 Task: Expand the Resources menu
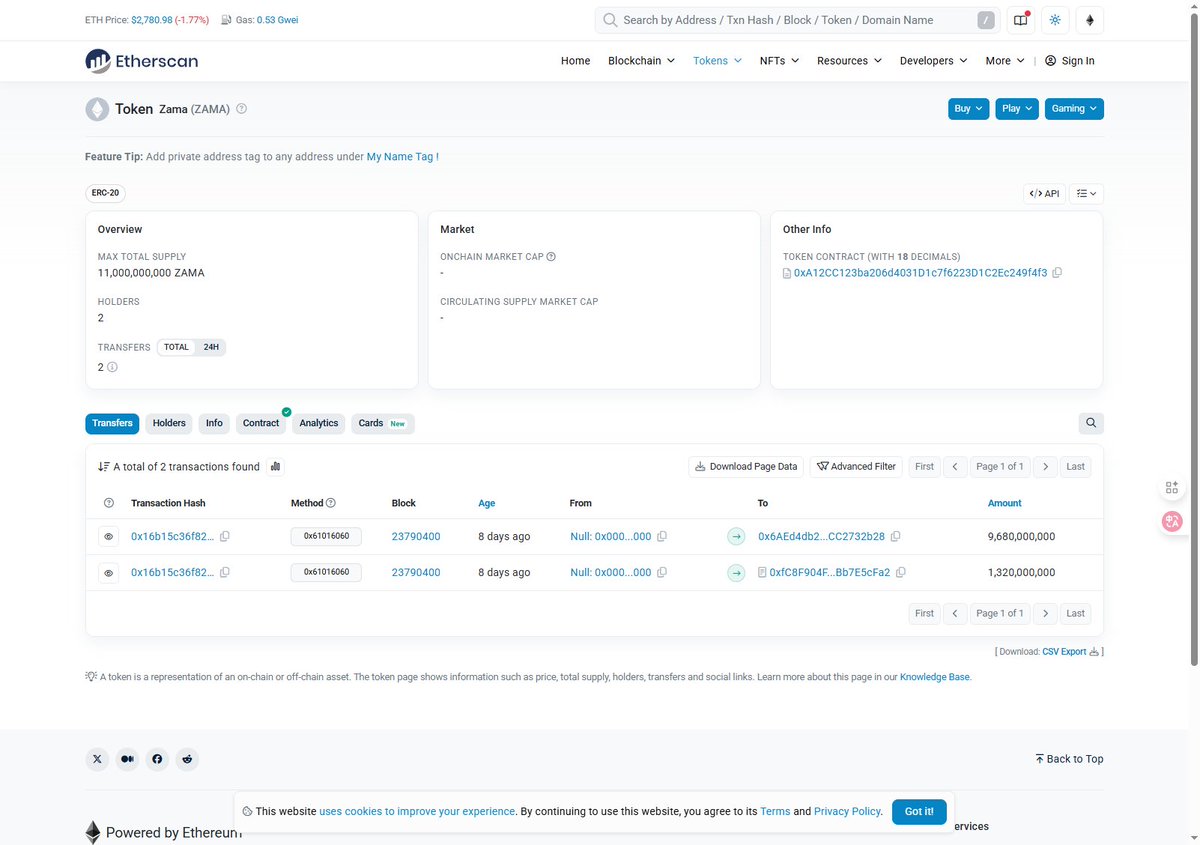pyautogui.click(x=849, y=61)
